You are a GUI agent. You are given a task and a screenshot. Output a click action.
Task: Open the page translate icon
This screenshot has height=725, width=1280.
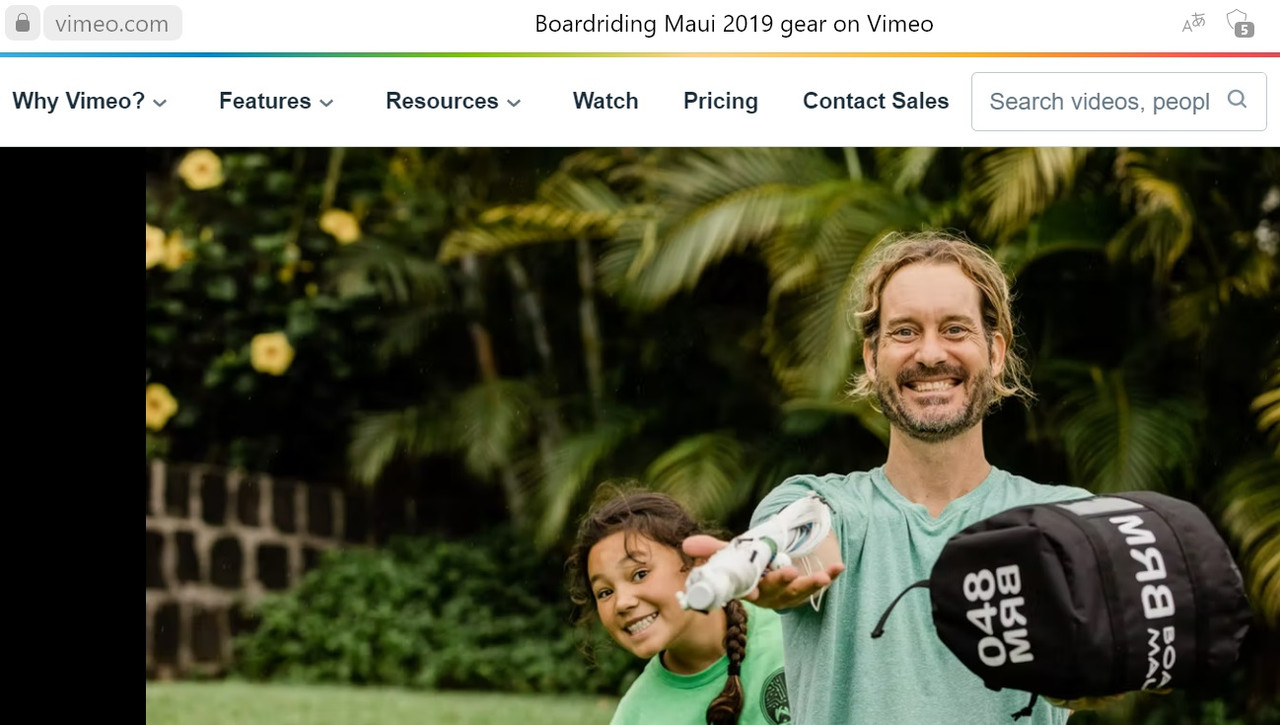[x=1194, y=23]
